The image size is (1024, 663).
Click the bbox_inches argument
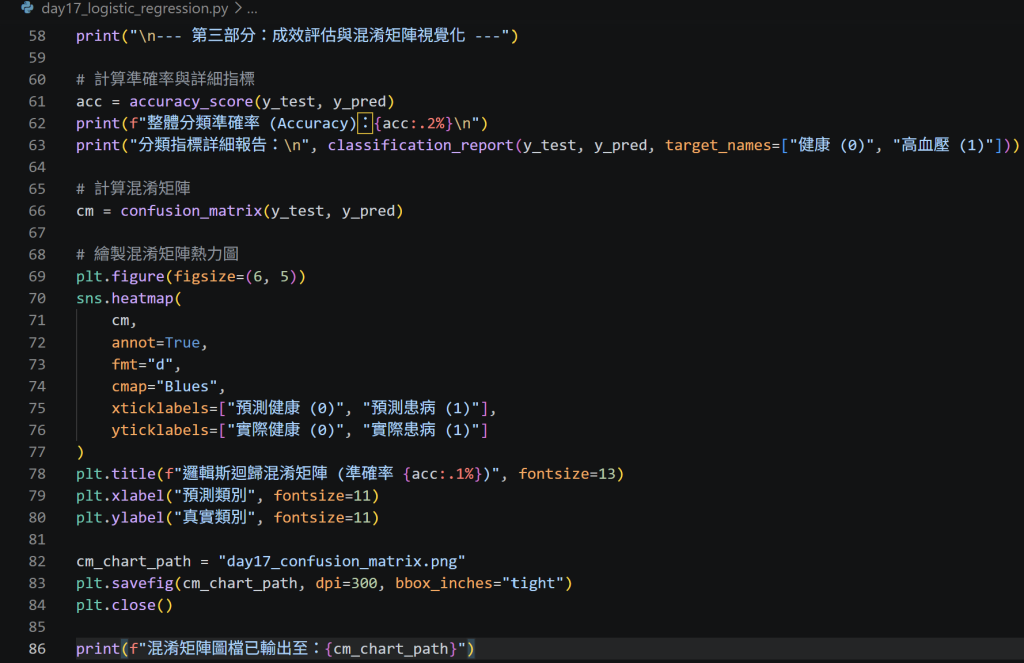click(x=443, y=583)
